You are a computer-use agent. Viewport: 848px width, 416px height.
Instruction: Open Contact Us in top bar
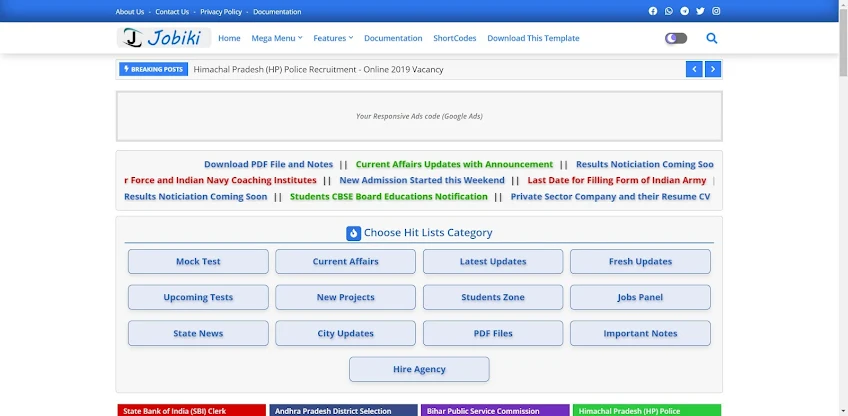172,11
